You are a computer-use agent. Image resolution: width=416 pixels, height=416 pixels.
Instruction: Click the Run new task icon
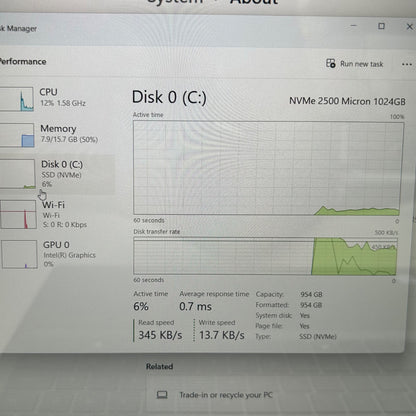[x=331, y=63]
